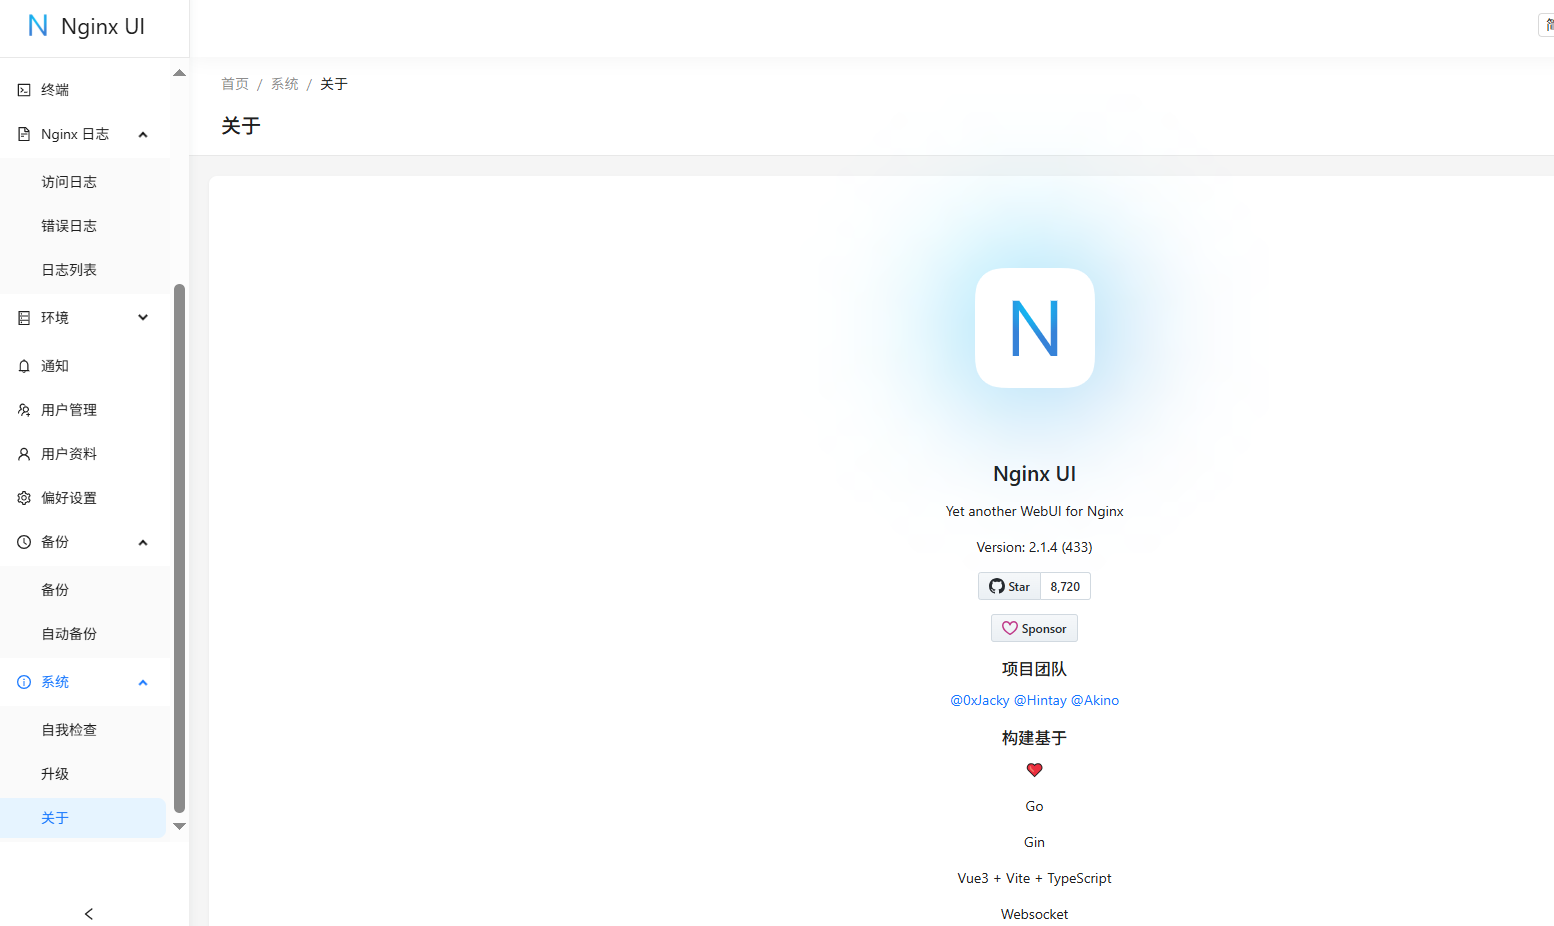
Task: Click the sidebar scrollbar up arrow
Action: pyautogui.click(x=180, y=73)
